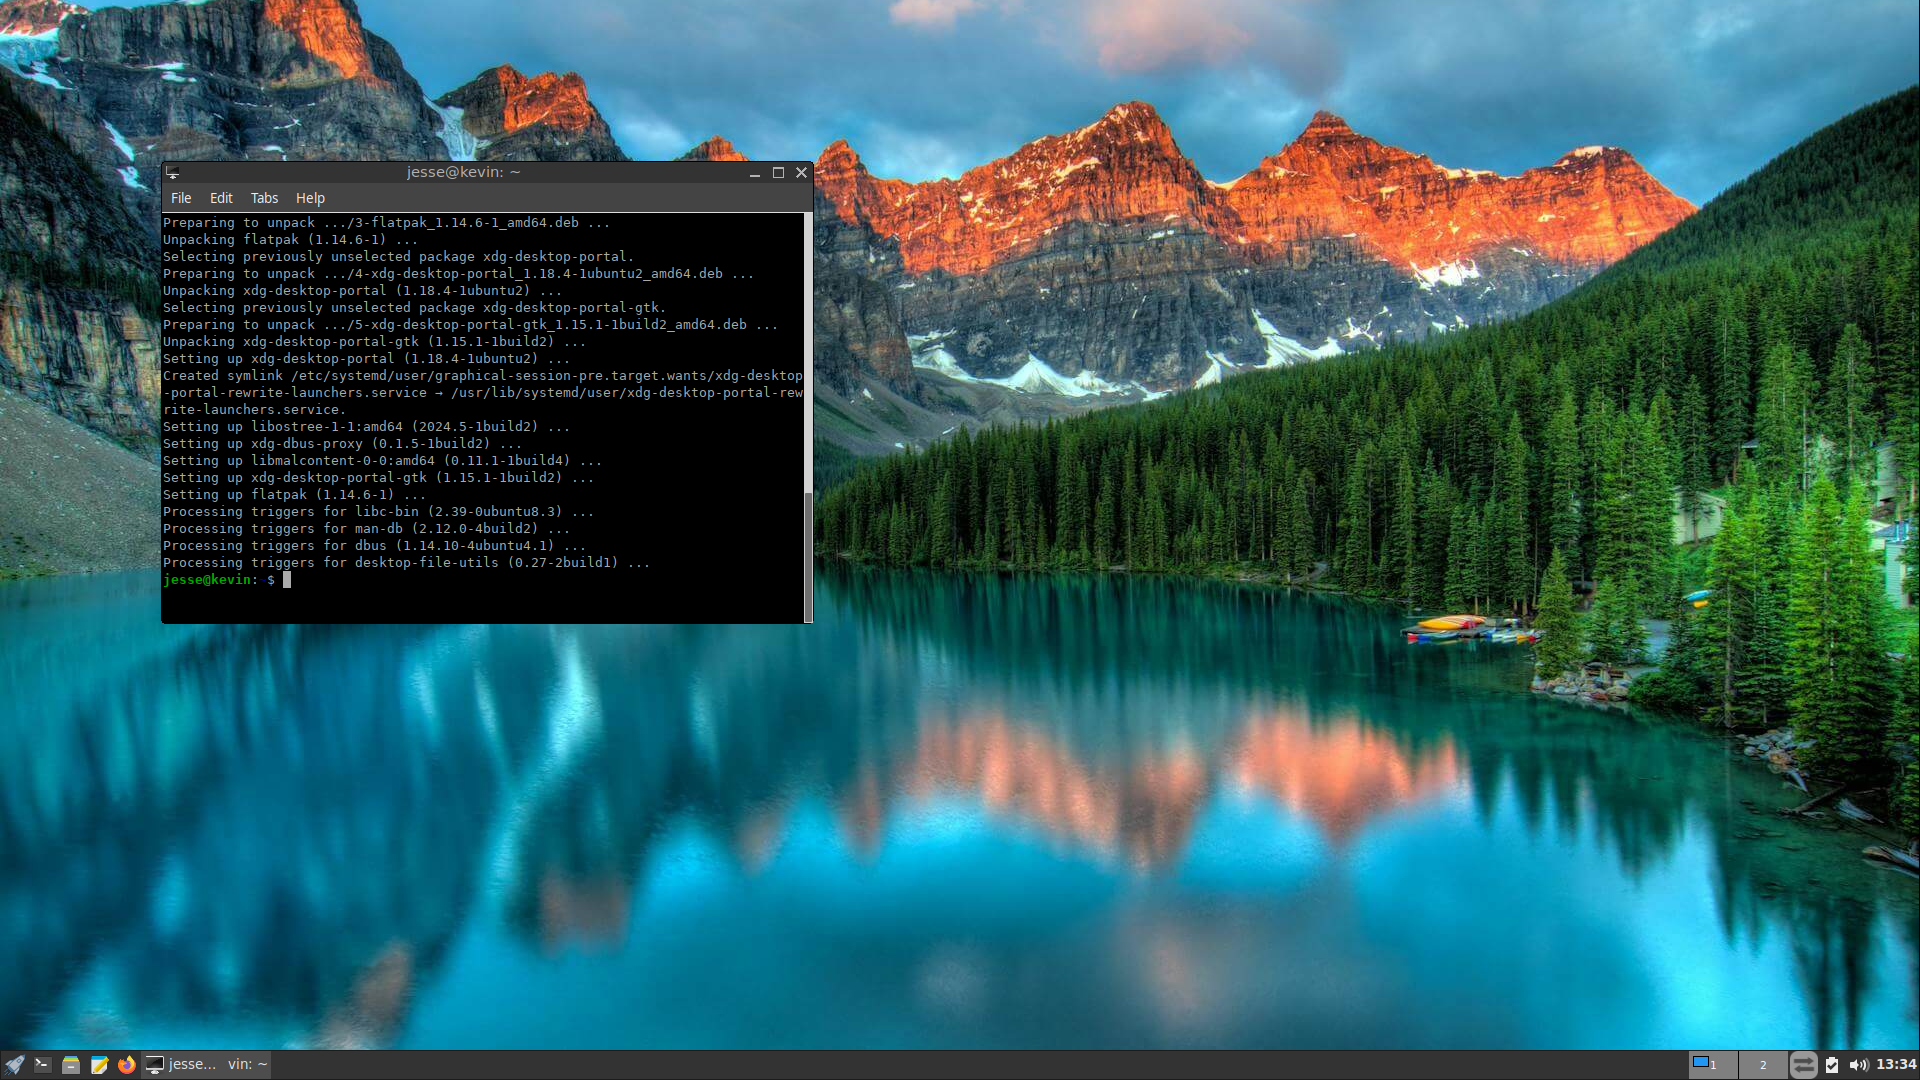The width and height of the screenshot is (1920, 1080).
Task: Switch to workspace 2 in the pager
Action: pos(1763,1065)
